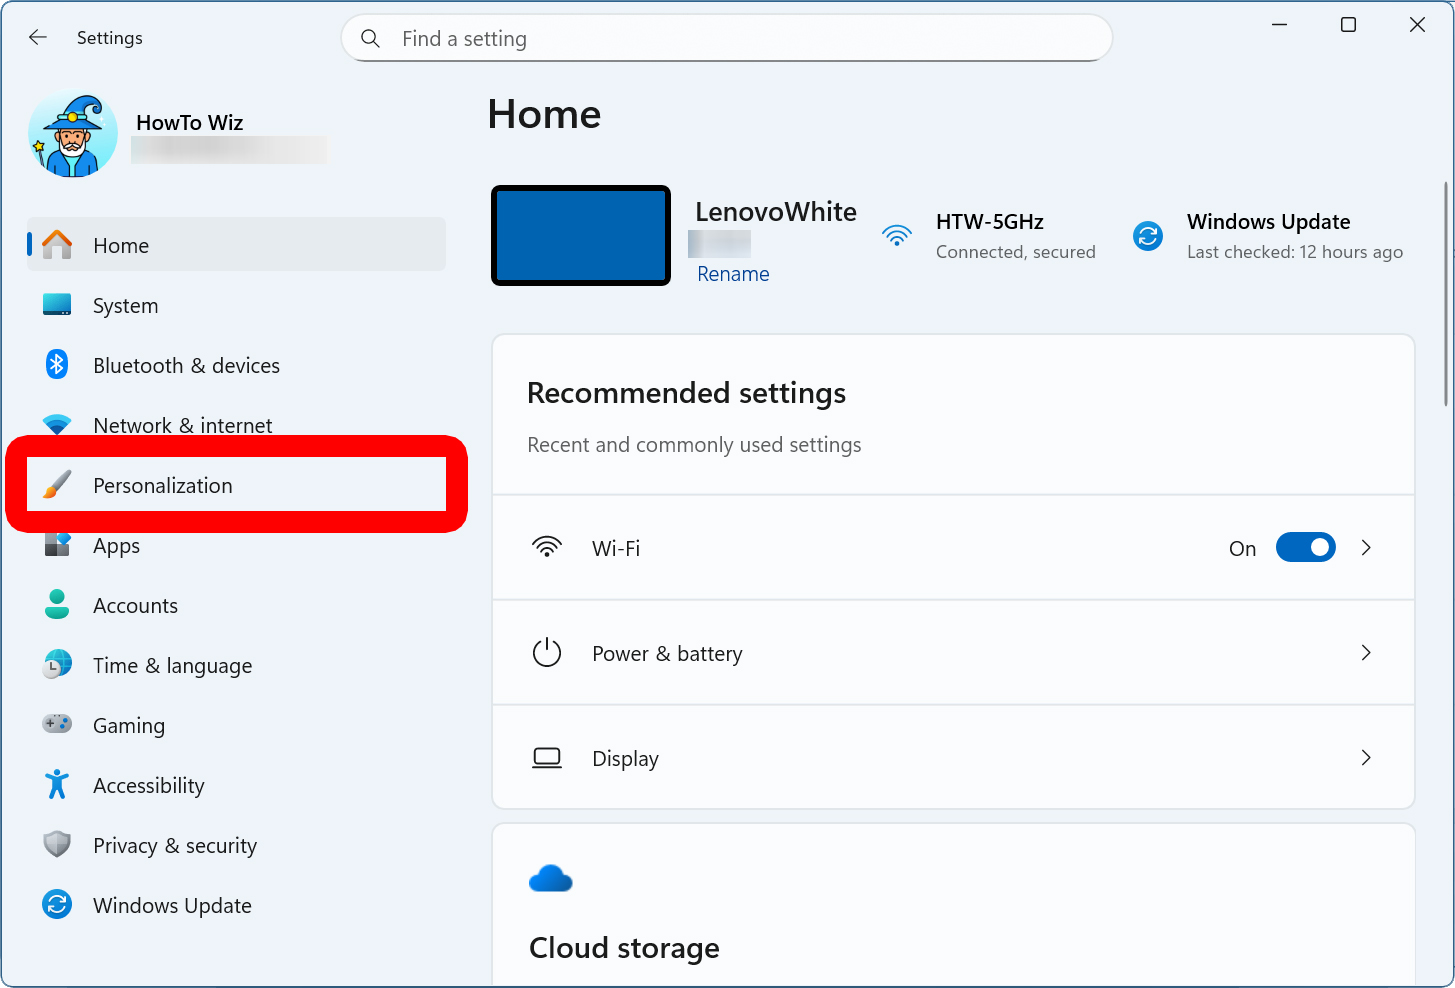The height and width of the screenshot is (988, 1455).
Task: Open the System settings page
Action: (125, 306)
